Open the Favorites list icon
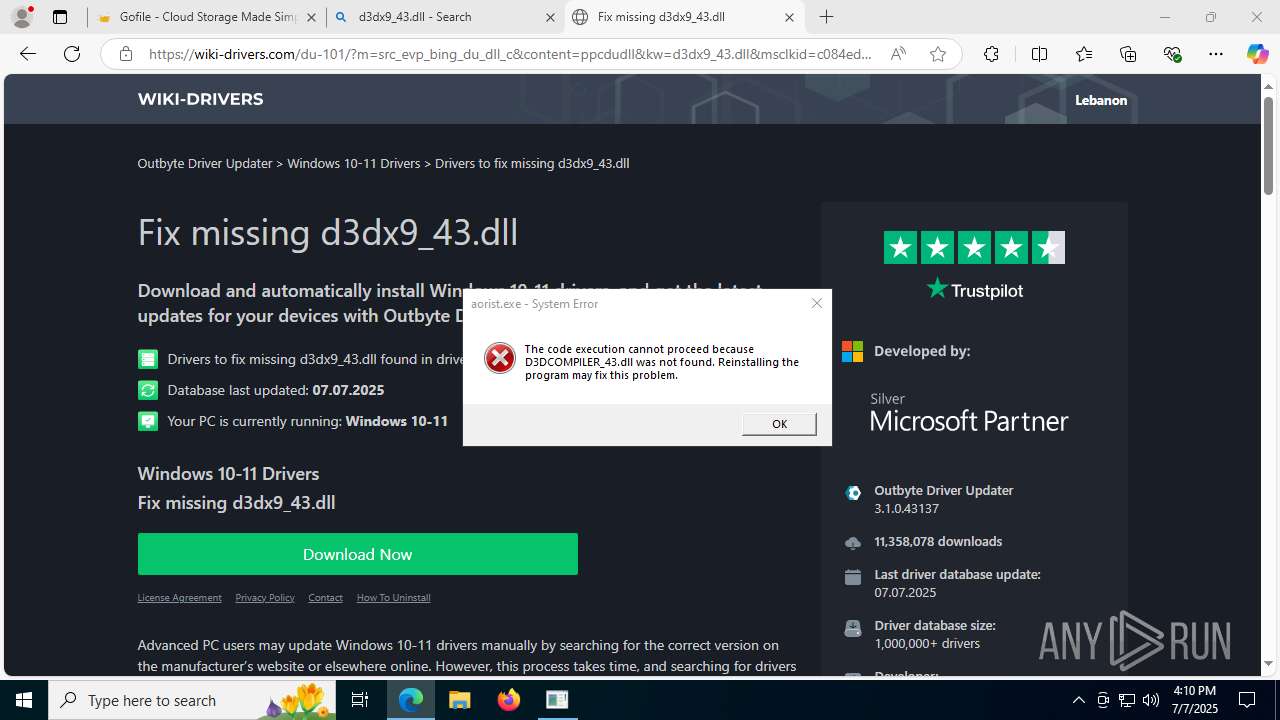The width and height of the screenshot is (1280, 720). point(1084,54)
